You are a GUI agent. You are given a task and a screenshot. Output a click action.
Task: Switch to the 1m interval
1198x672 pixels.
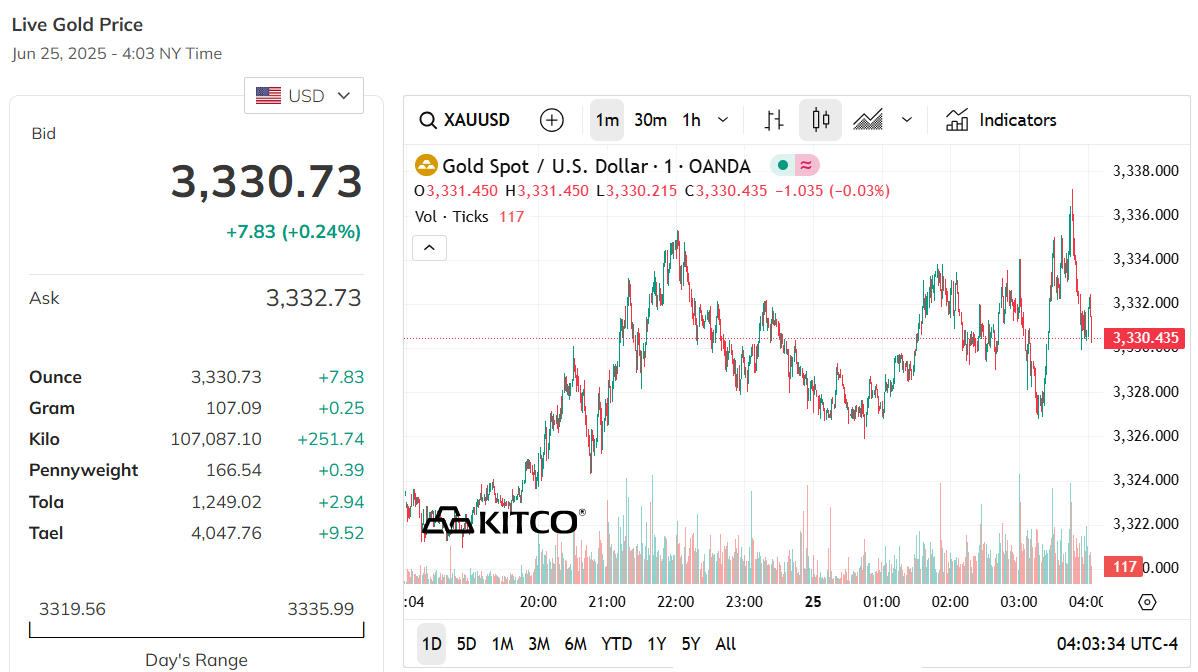tap(607, 120)
